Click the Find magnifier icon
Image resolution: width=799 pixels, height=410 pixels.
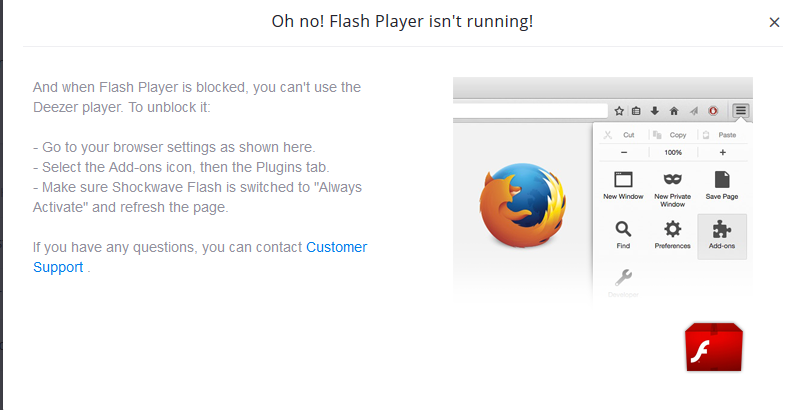coord(623,229)
